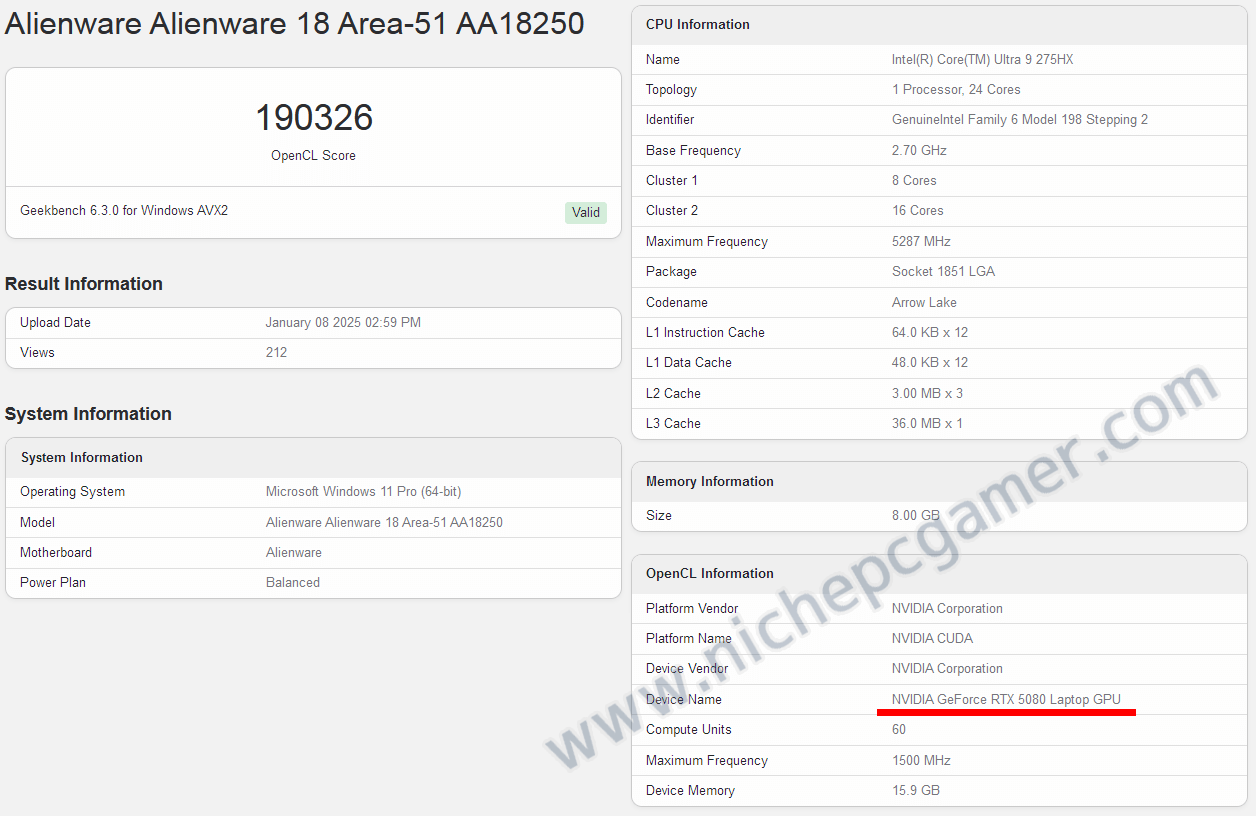1256x816 pixels.
Task: Click the OpenCL Information panel header
Action: (939, 574)
